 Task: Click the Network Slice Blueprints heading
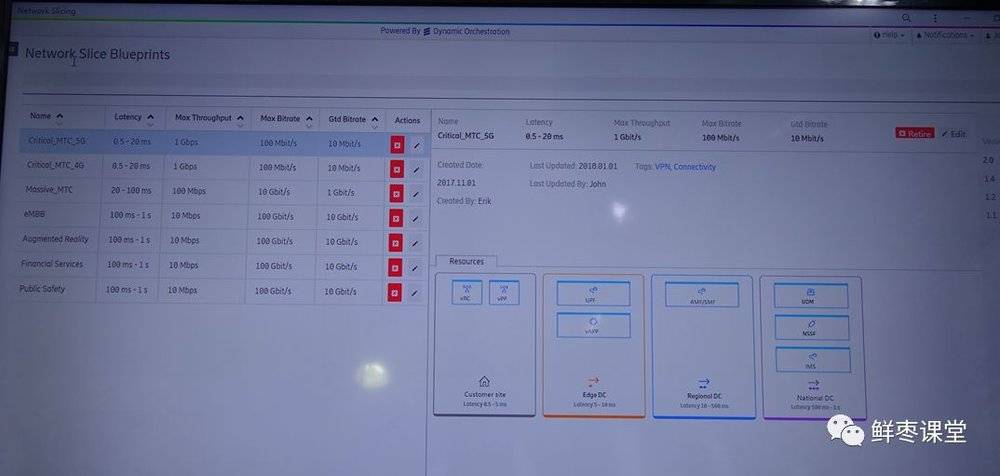point(98,54)
